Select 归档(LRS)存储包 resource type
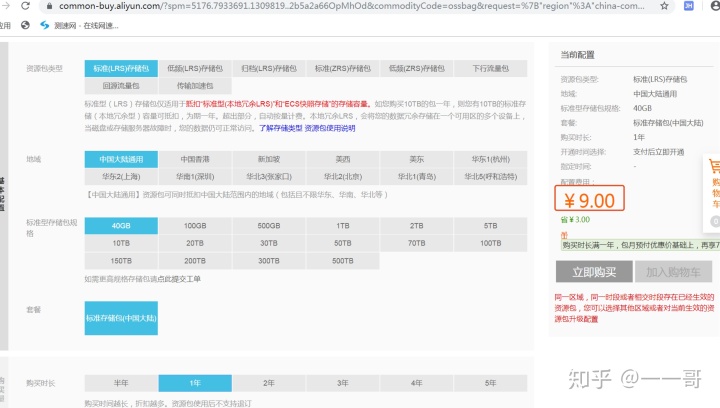The height and width of the screenshot is (408, 720). click(x=269, y=68)
